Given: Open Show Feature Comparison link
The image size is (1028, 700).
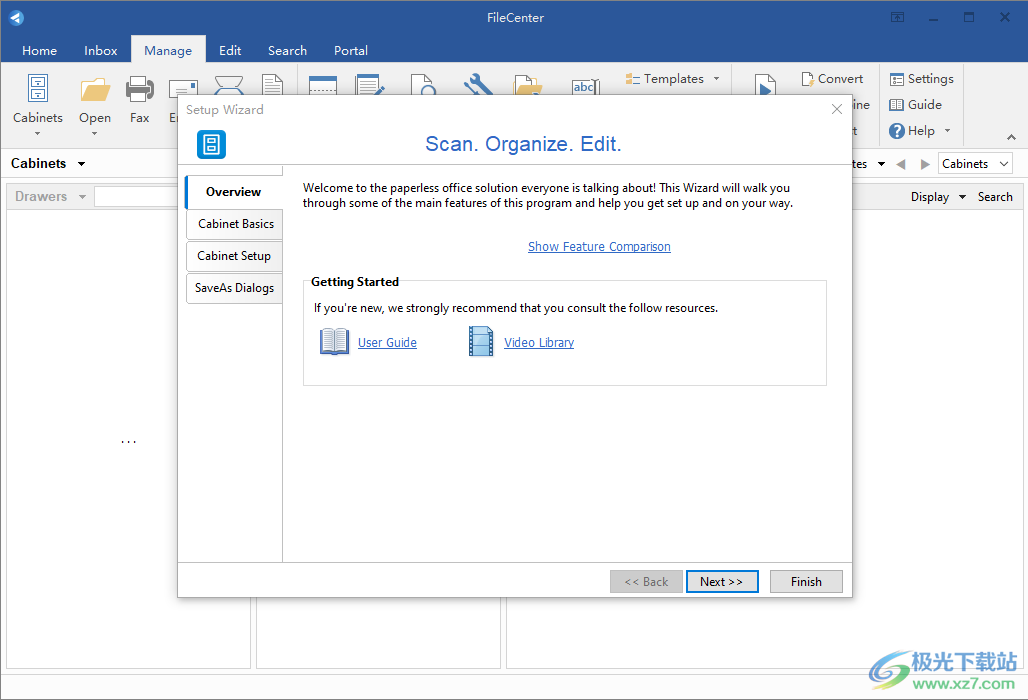Looking at the screenshot, I should click(599, 247).
